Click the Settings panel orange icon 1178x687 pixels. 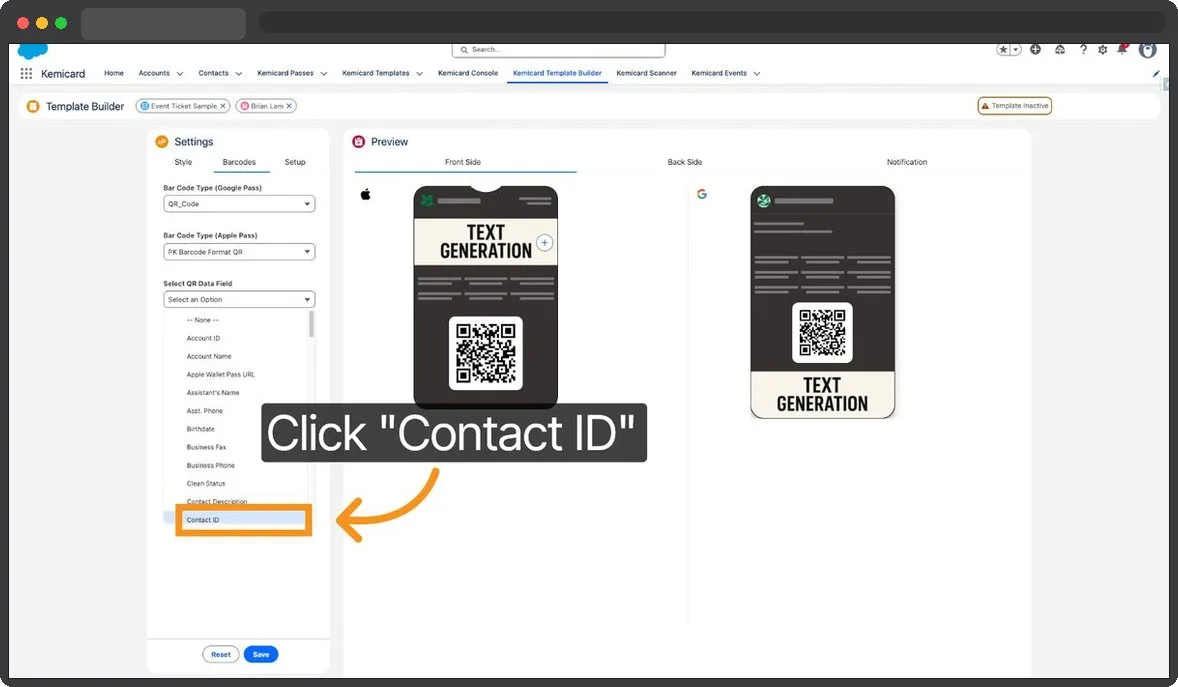[162, 142]
